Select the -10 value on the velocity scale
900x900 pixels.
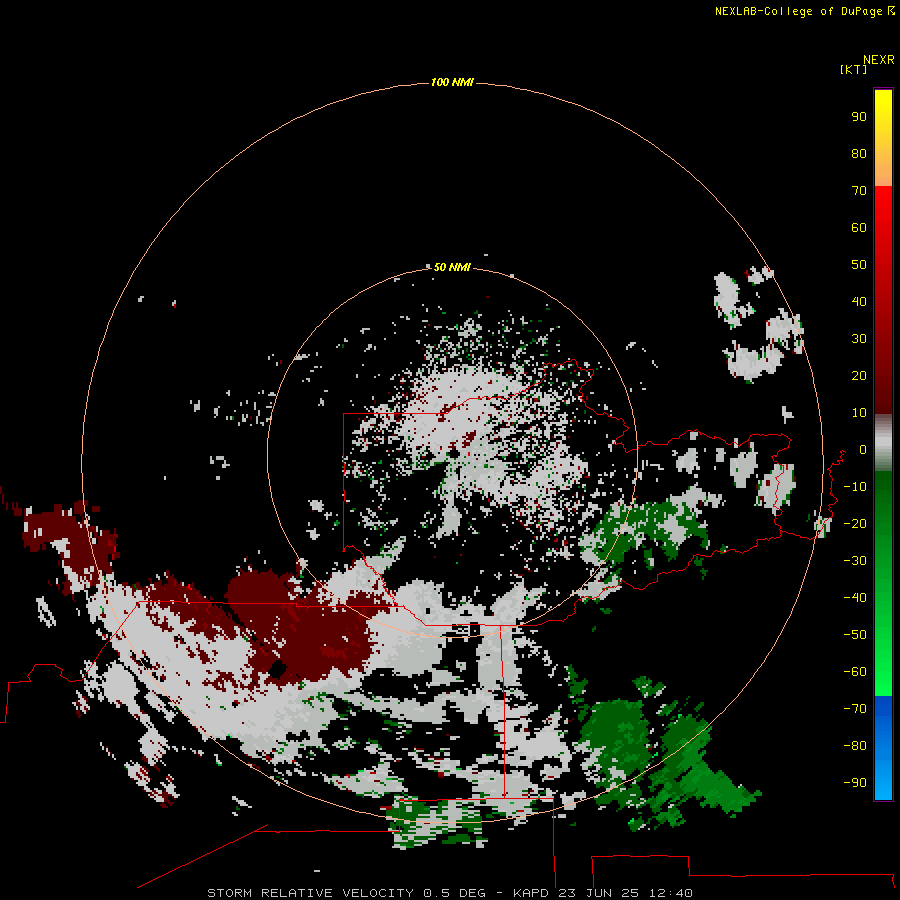click(x=855, y=487)
